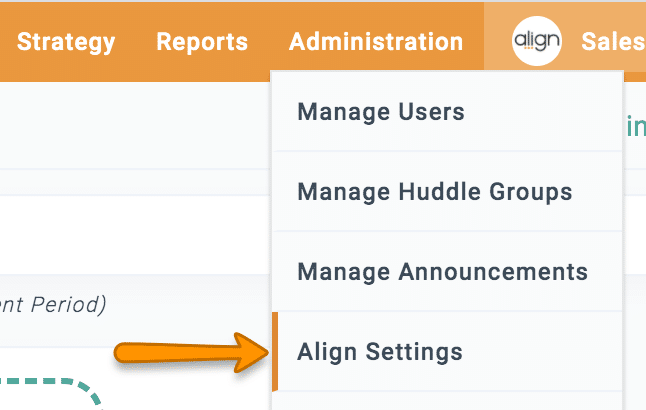The width and height of the screenshot is (646, 410).
Task: Click the white panel holding the dashed shape
Action: (x=180, y=380)
